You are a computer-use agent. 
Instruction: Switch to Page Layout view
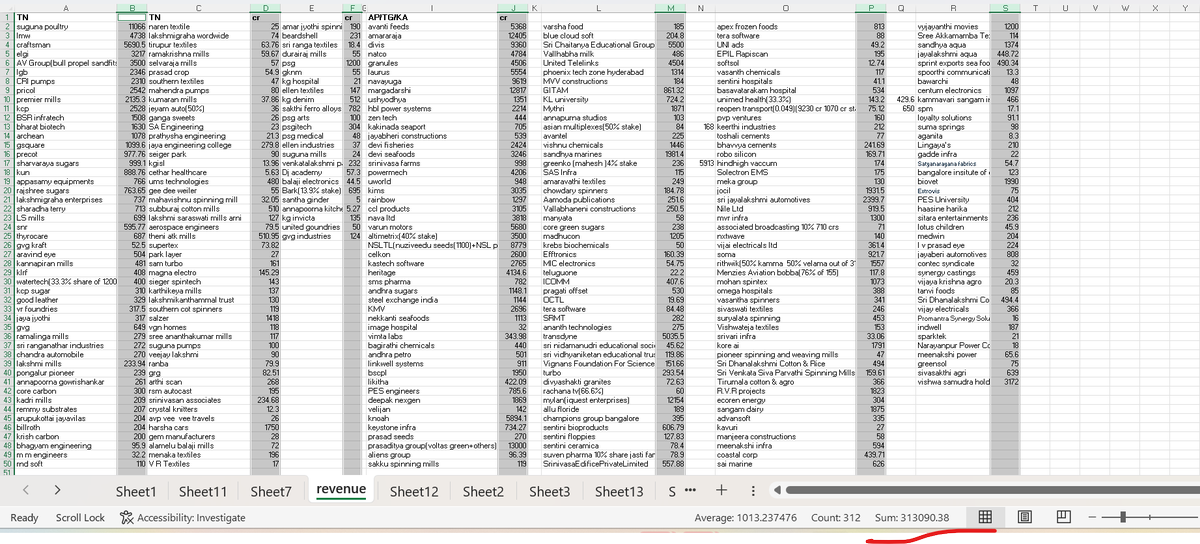(x=1023, y=517)
